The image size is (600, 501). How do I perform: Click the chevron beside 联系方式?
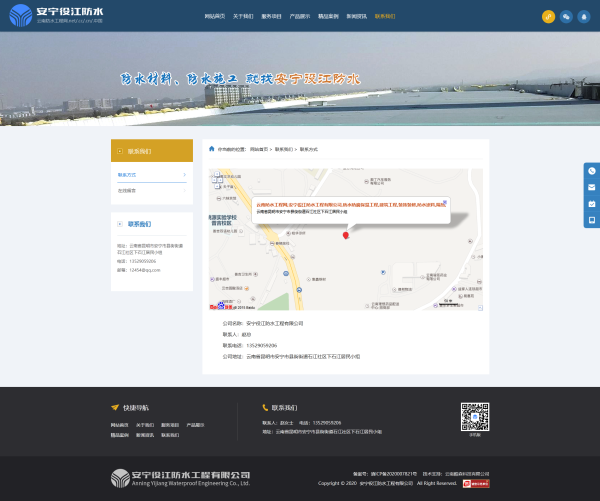184,175
